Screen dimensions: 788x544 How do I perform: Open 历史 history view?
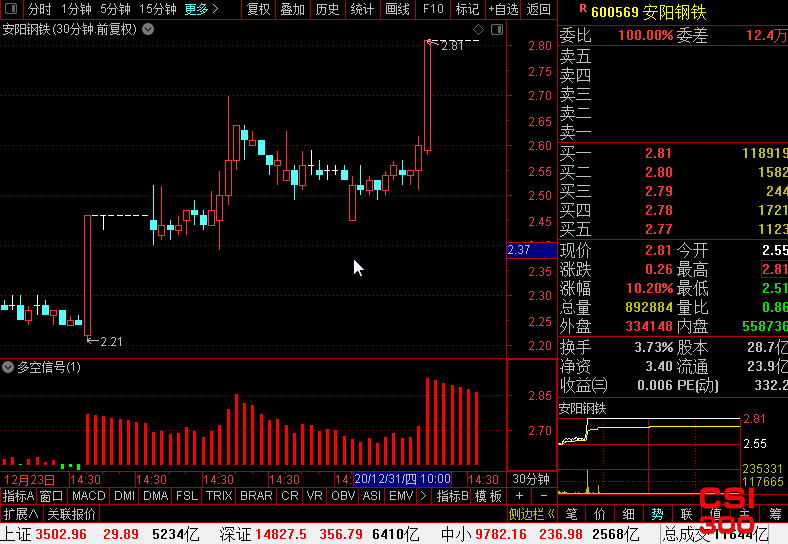327,9
